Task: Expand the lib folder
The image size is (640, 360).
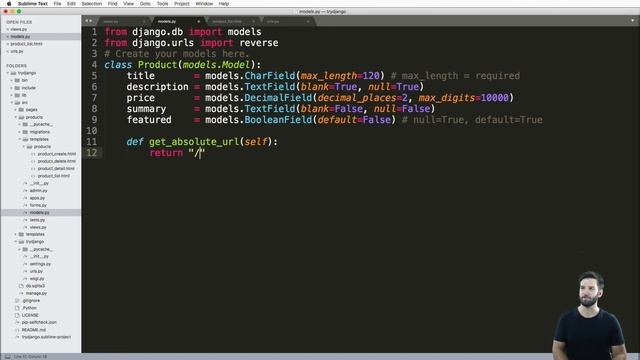Action: tap(11, 95)
